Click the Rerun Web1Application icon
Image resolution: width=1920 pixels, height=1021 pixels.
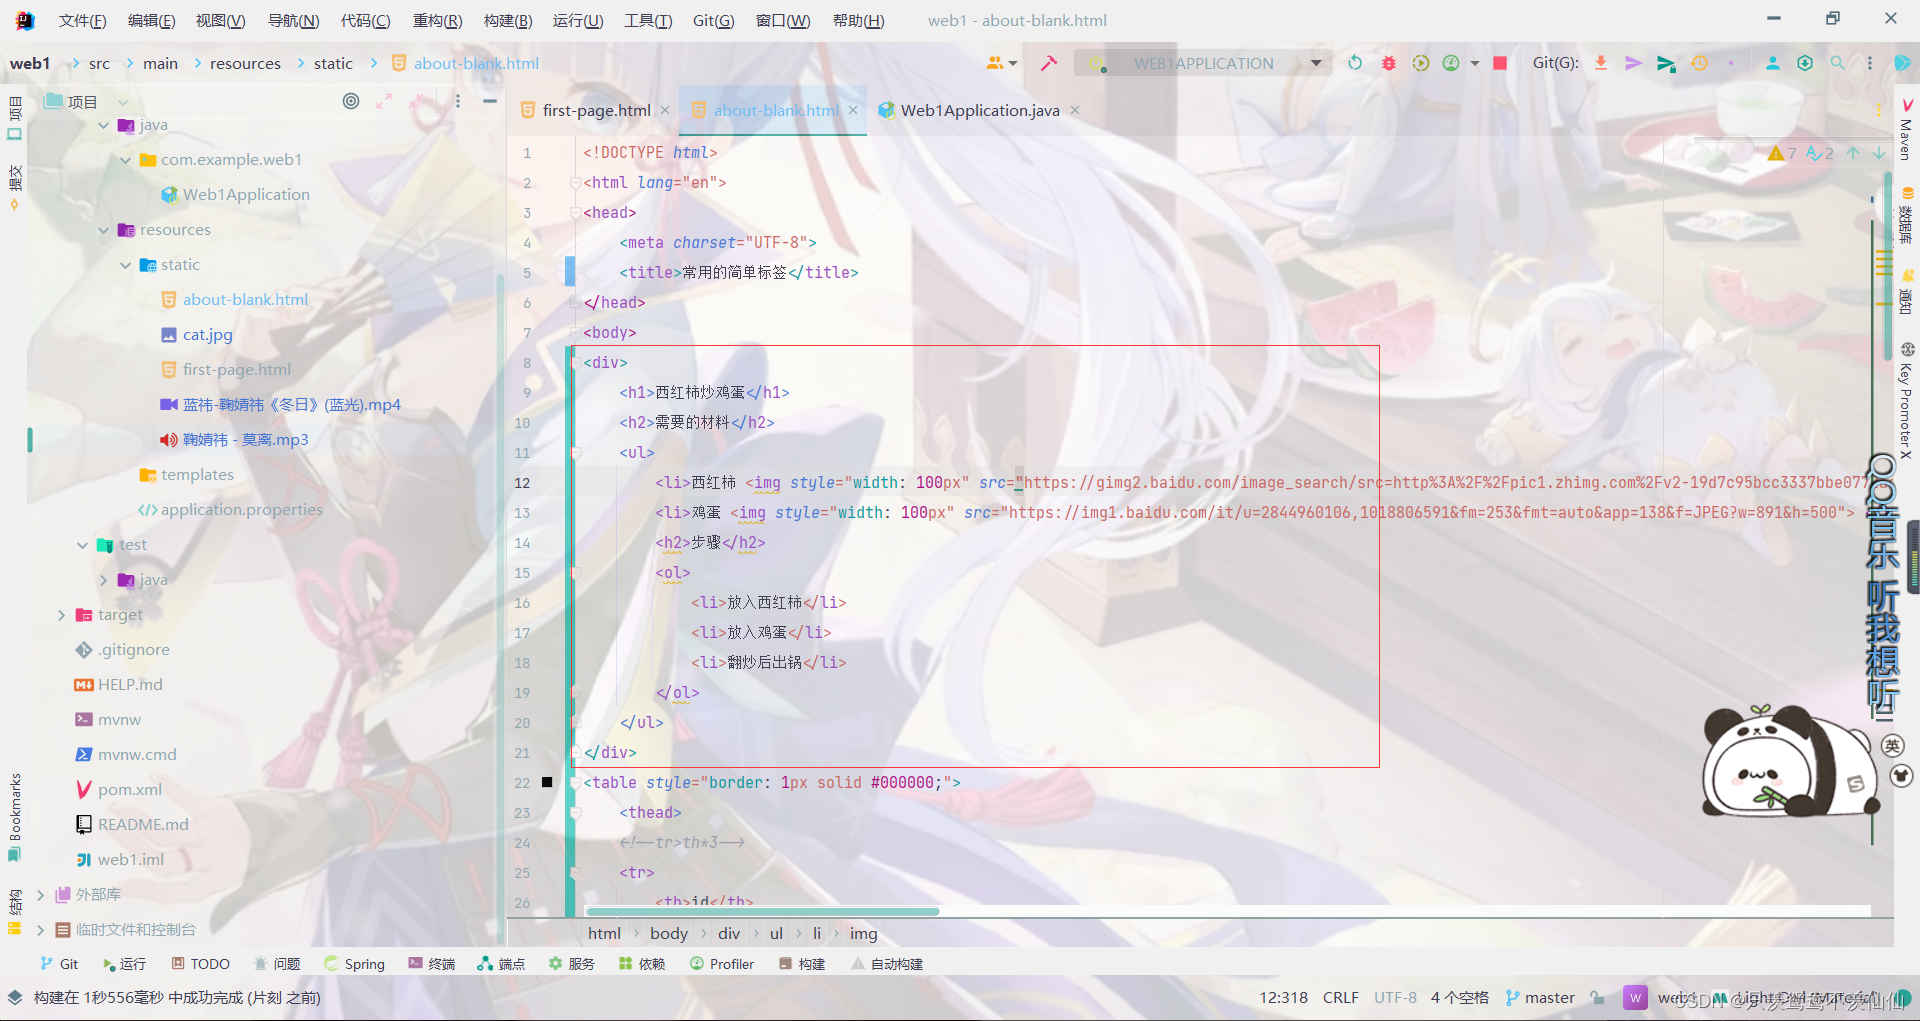click(x=1355, y=63)
